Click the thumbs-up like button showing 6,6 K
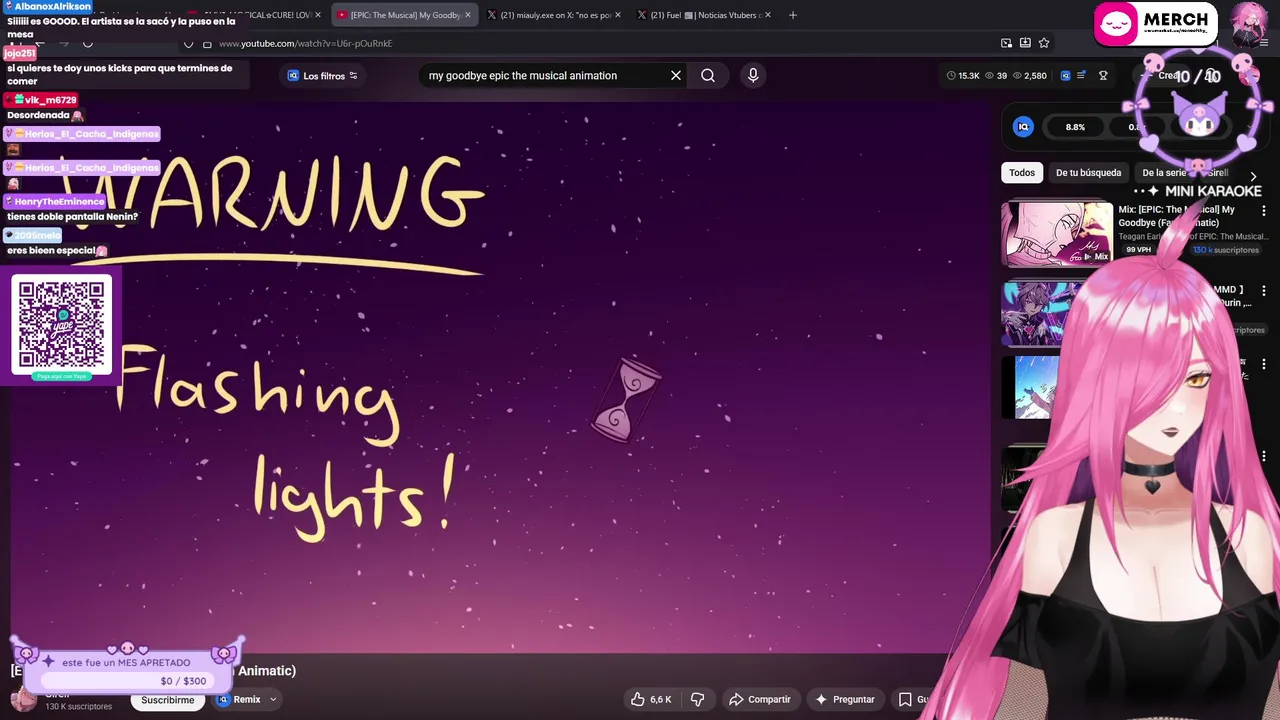This screenshot has height=720, width=1280. pos(651,699)
